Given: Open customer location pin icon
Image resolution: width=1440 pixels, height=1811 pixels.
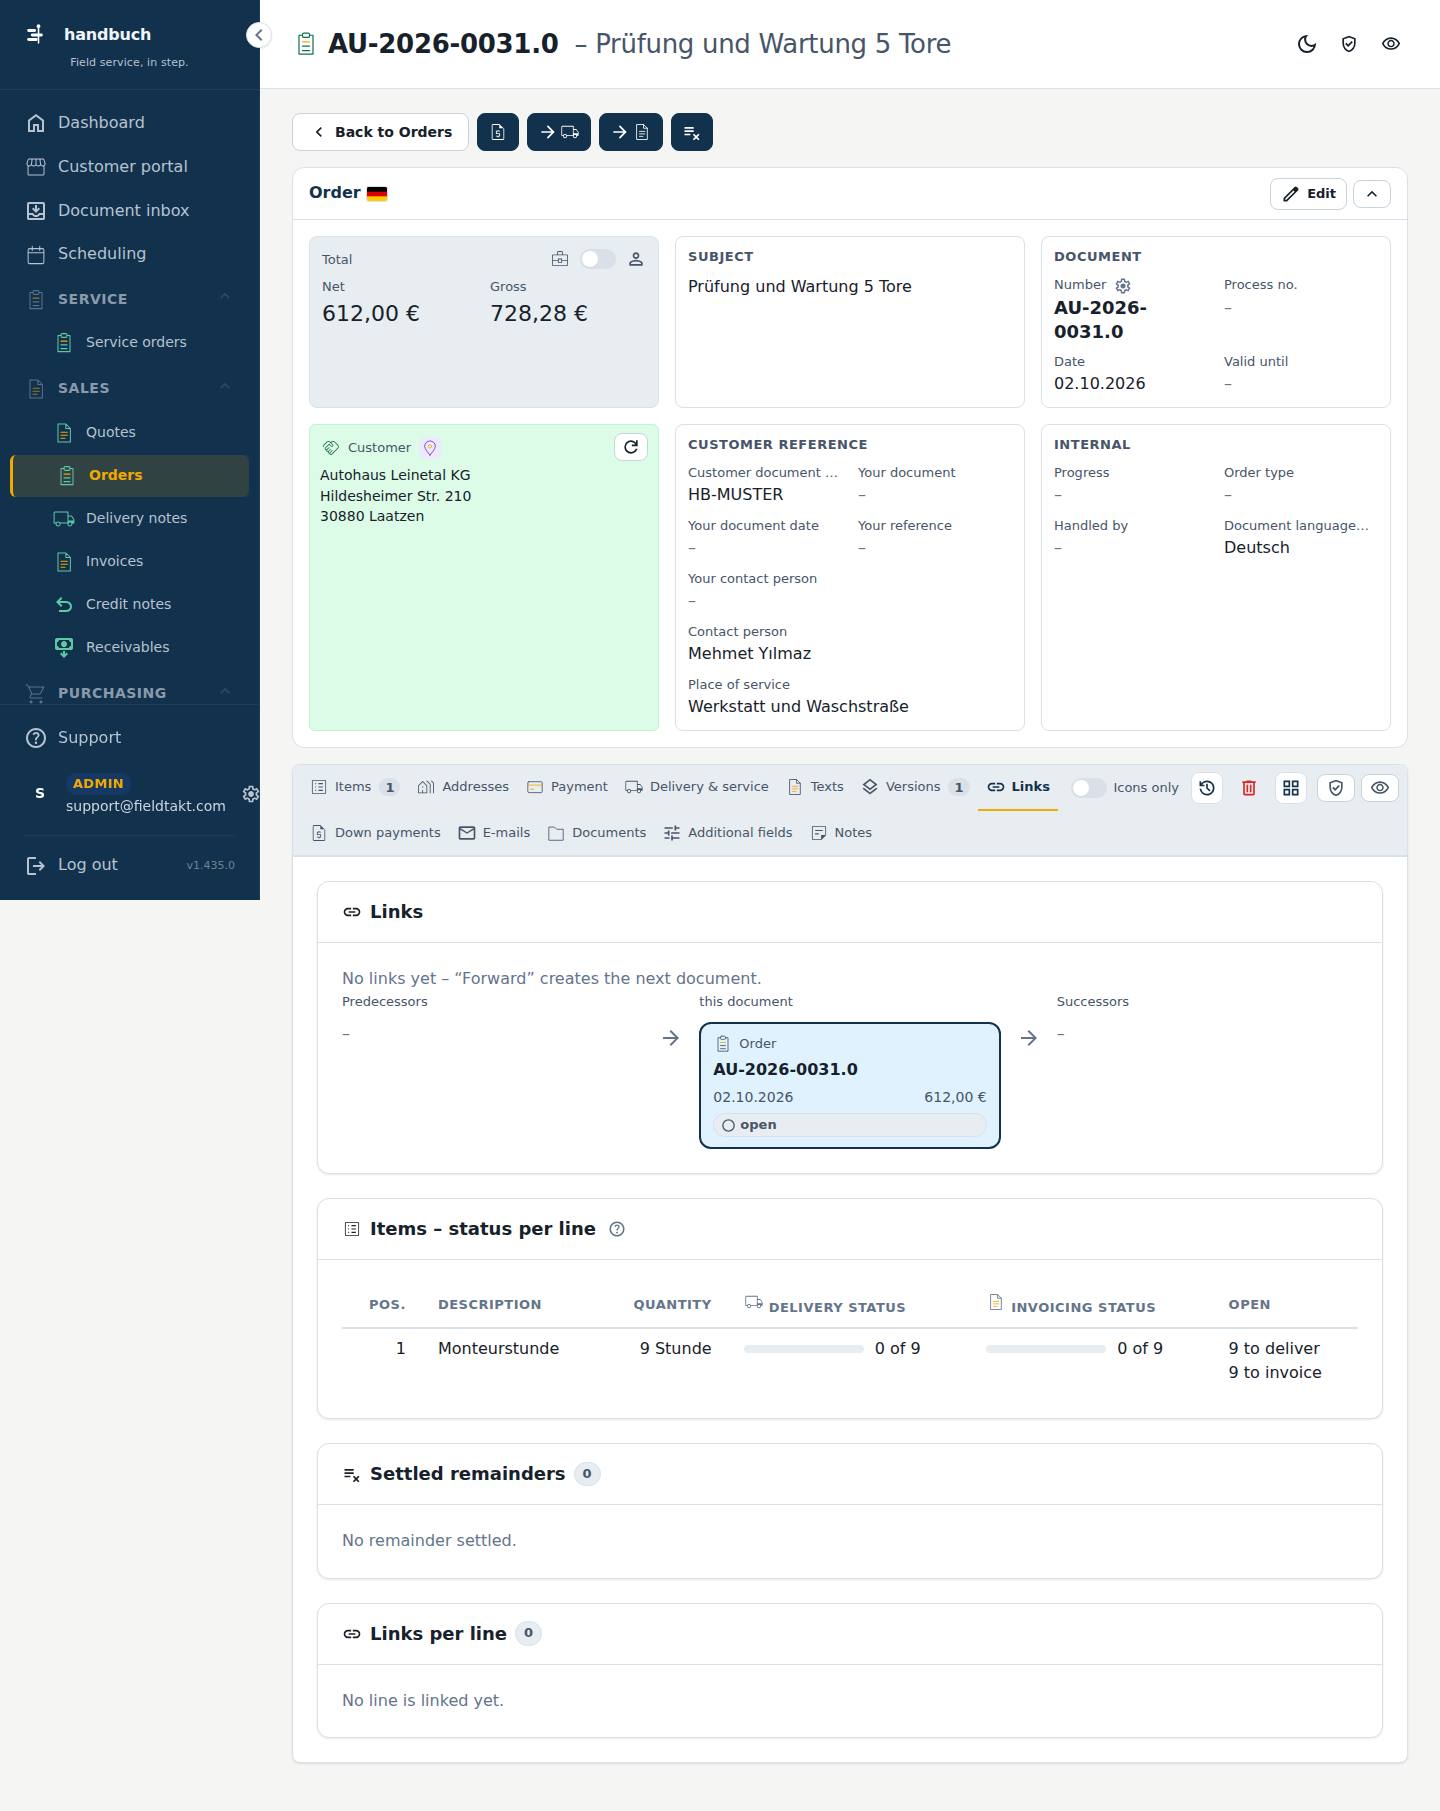Looking at the screenshot, I should 430,448.
